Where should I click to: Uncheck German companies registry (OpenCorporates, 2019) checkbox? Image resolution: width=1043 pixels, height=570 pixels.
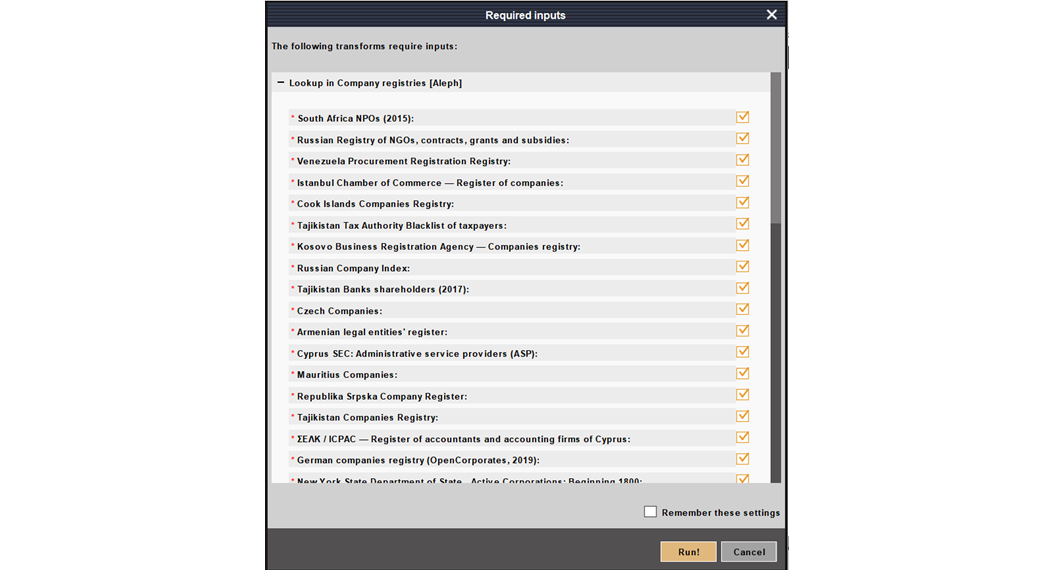742,459
